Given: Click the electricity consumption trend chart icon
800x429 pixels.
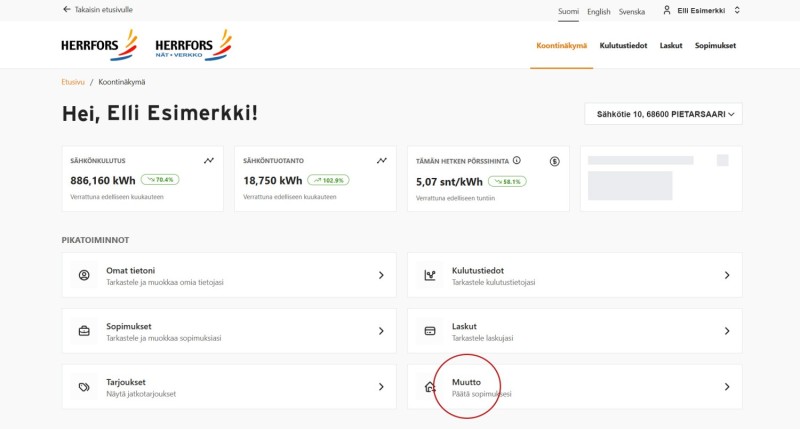Looking at the screenshot, I should pyautogui.click(x=209, y=161).
